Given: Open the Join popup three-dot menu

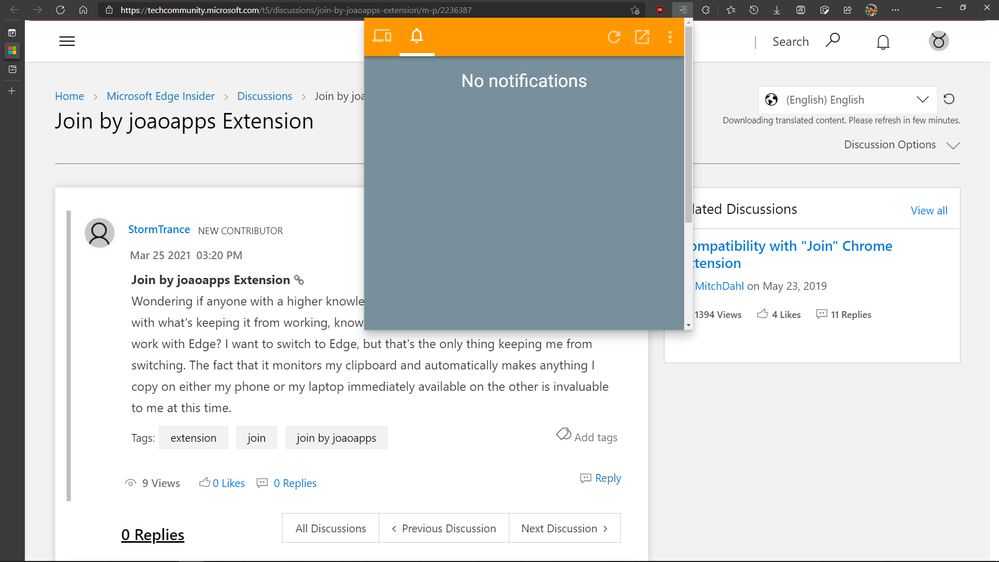Looking at the screenshot, I should click(x=670, y=37).
